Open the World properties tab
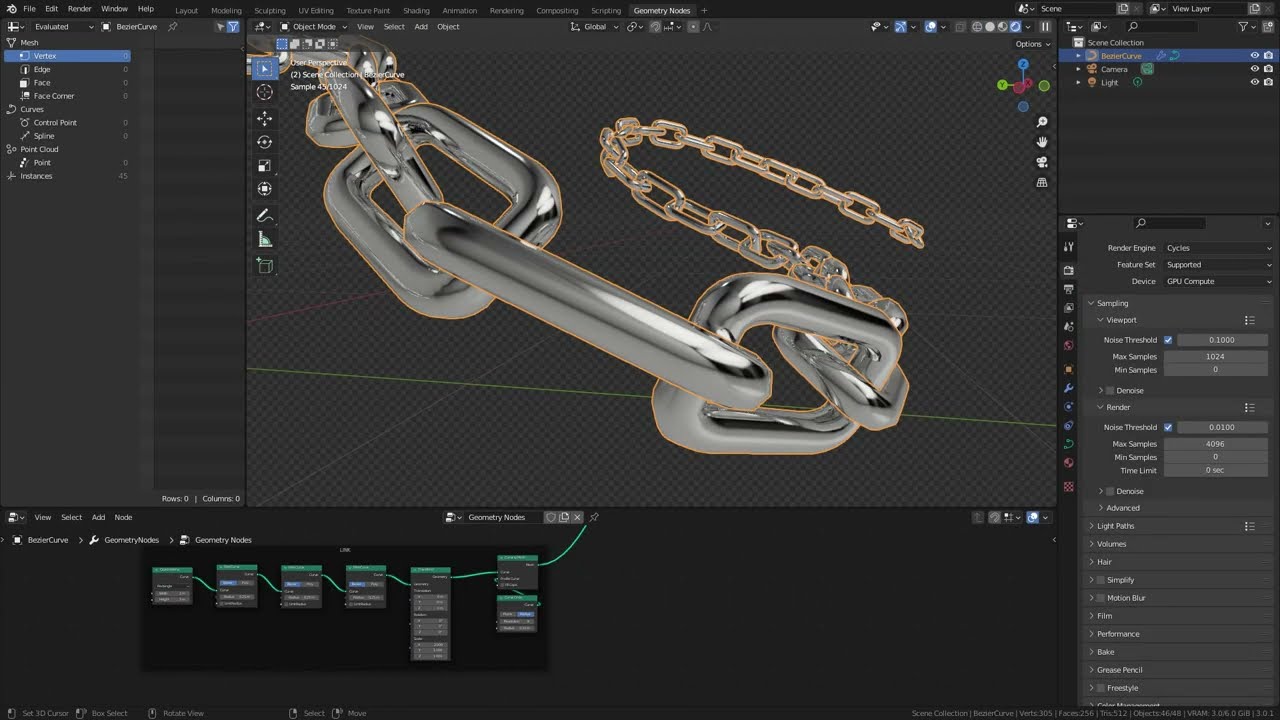This screenshot has width=1280, height=720. coord(1068,346)
